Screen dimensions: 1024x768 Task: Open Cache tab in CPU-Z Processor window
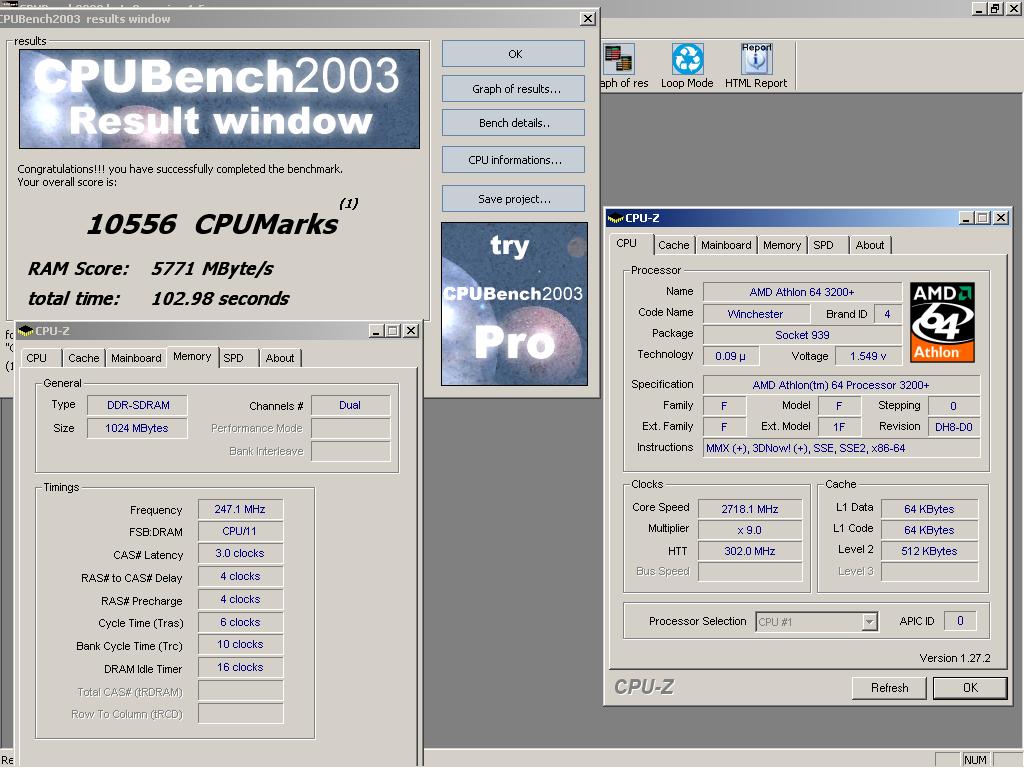pos(673,245)
